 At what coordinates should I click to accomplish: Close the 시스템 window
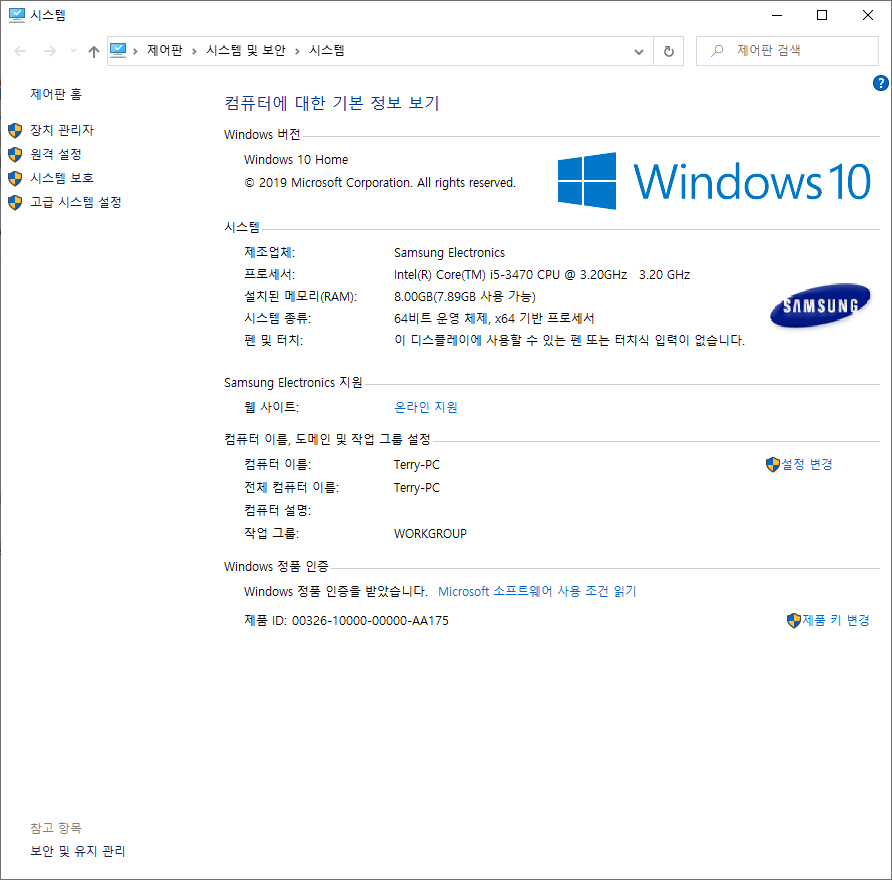(x=868, y=15)
